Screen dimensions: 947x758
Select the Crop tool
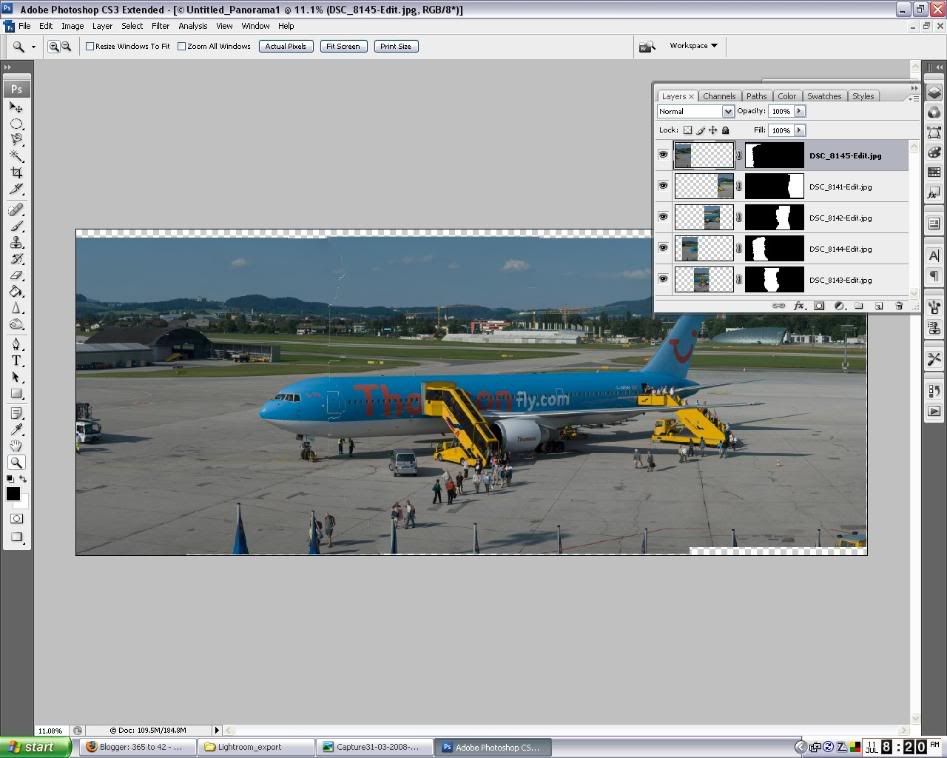click(x=16, y=172)
